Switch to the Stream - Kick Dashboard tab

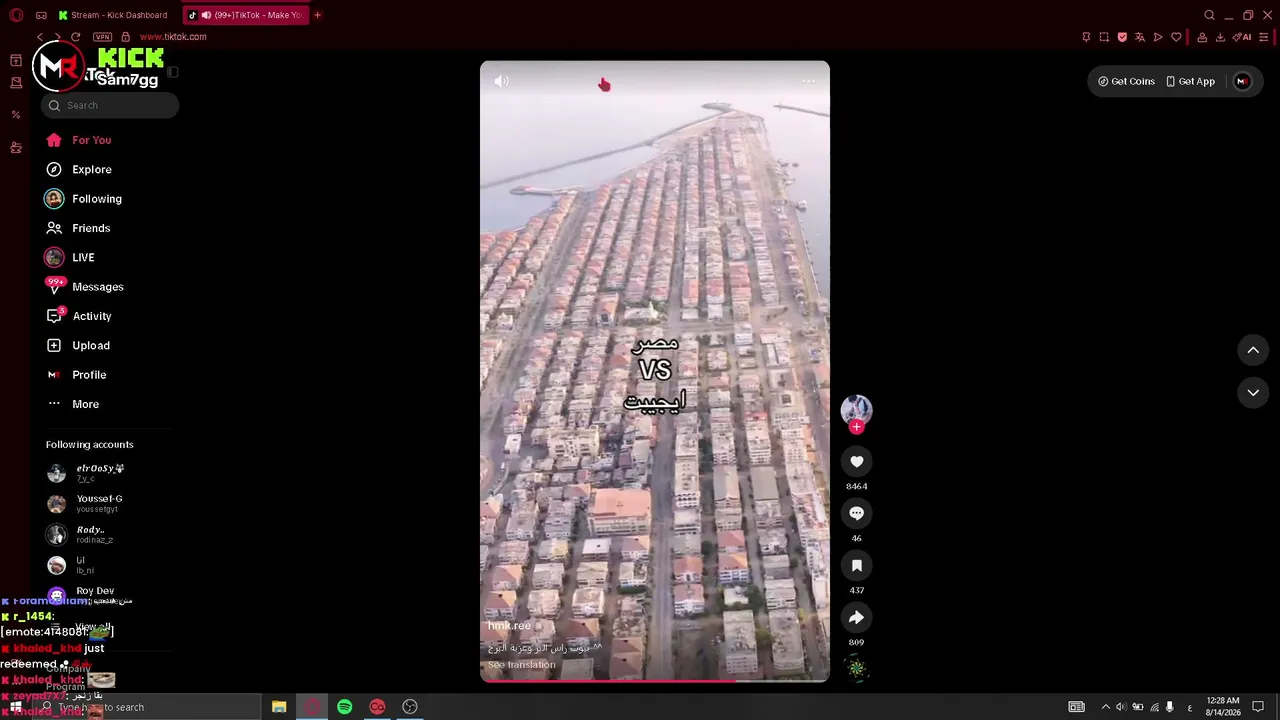113,15
